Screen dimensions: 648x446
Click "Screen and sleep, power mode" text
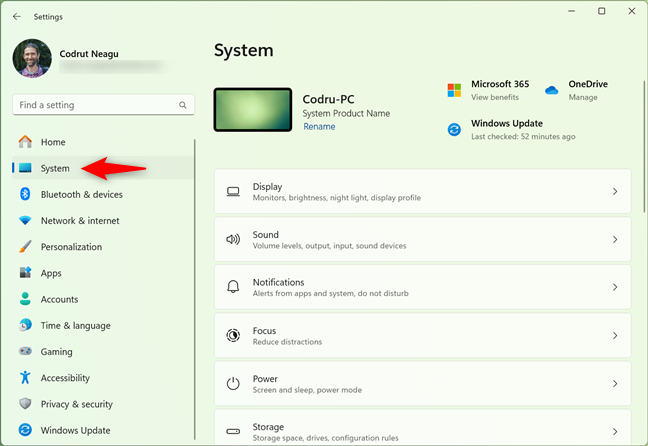pos(307,390)
